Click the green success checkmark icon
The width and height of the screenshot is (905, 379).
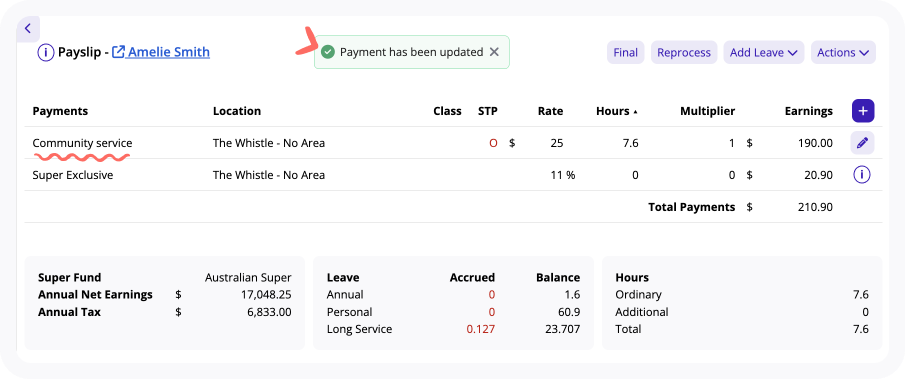328,52
